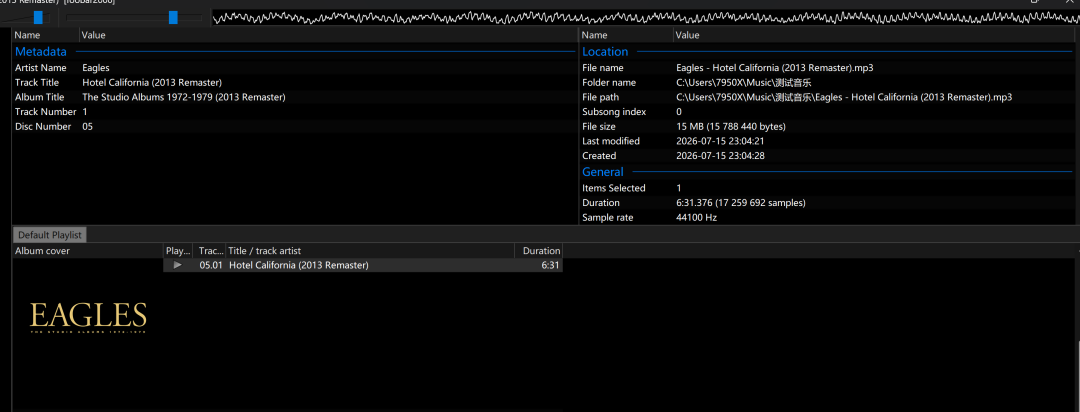Click the Eagles album cover art
The width and height of the screenshot is (1080, 412).
tap(88, 318)
